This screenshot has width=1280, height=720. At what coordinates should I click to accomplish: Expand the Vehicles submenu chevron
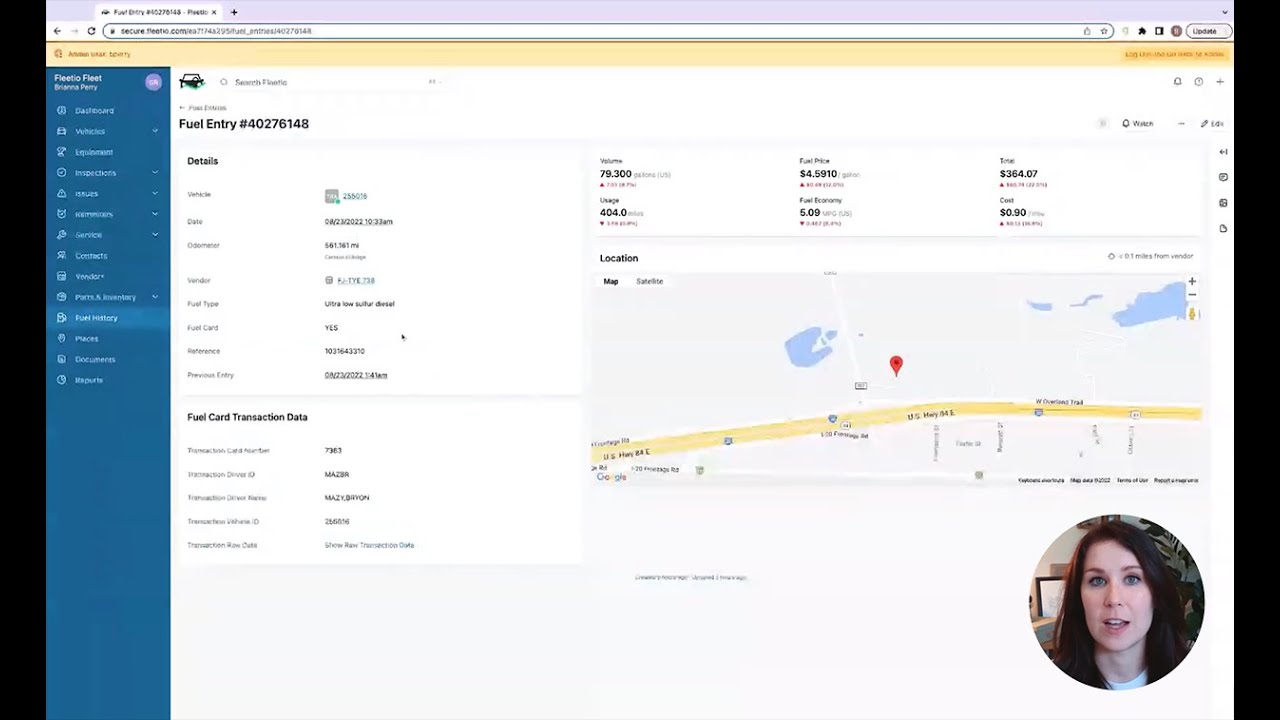pyautogui.click(x=155, y=131)
